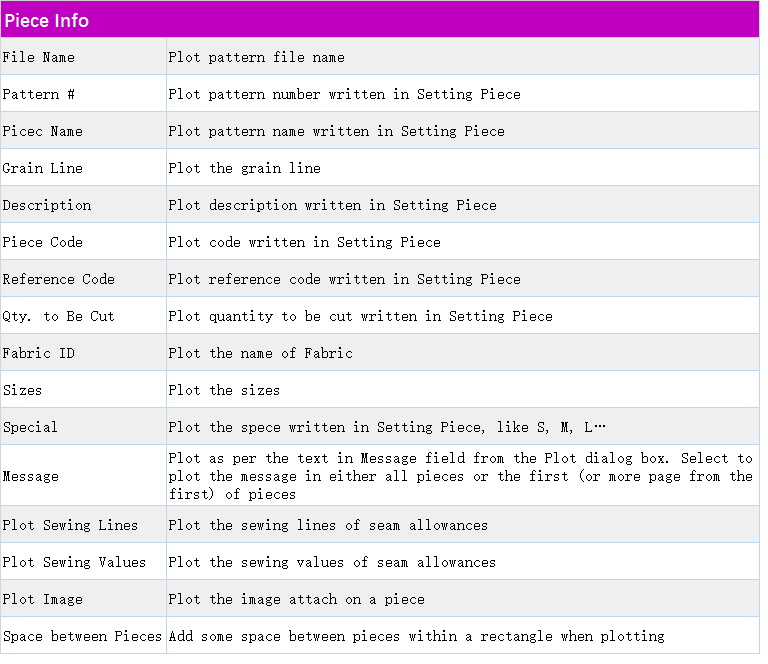Image resolution: width=768 pixels, height=664 pixels.
Task: Click the Grain Line label
Action: (43, 168)
